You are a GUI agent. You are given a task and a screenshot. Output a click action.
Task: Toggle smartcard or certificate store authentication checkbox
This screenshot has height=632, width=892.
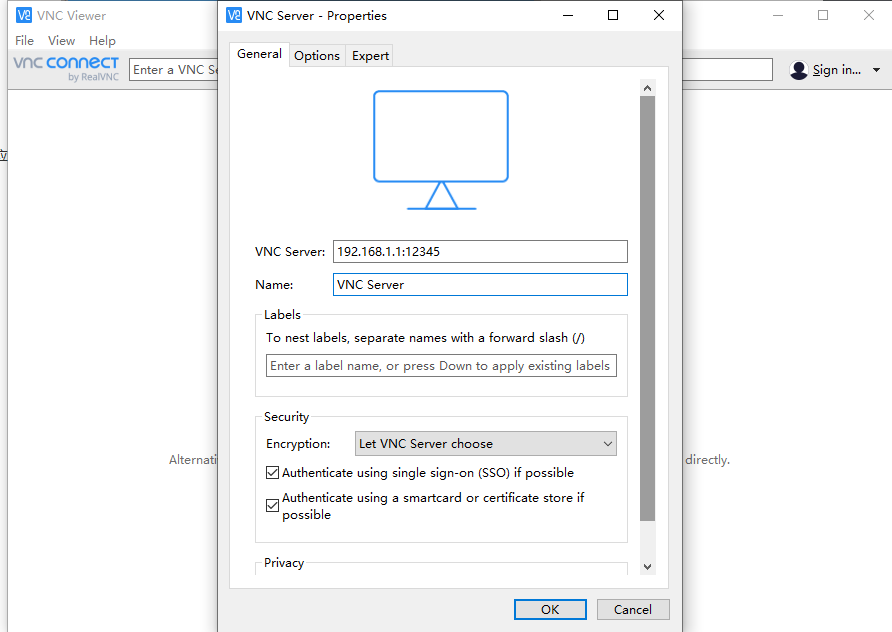(x=272, y=506)
